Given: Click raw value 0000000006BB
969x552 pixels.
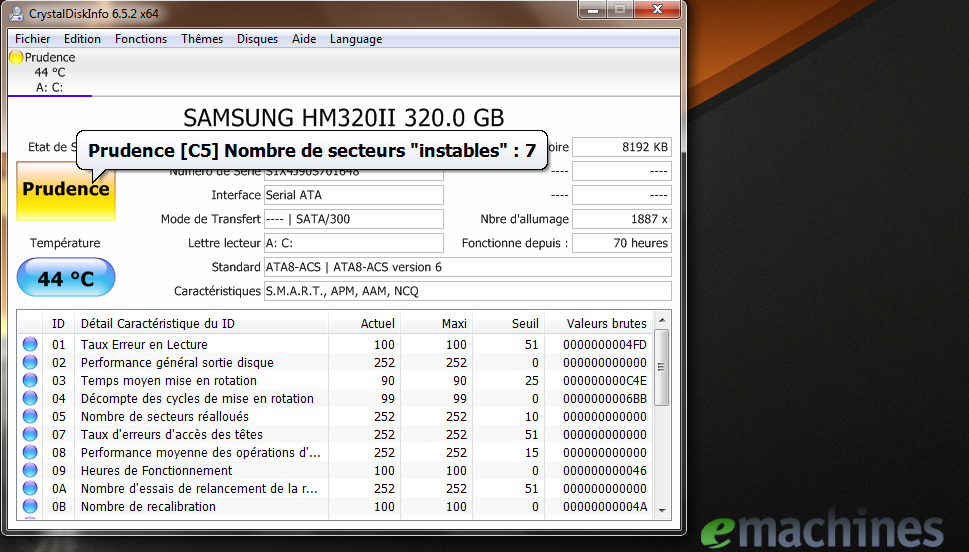Looking at the screenshot, I should point(605,398).
